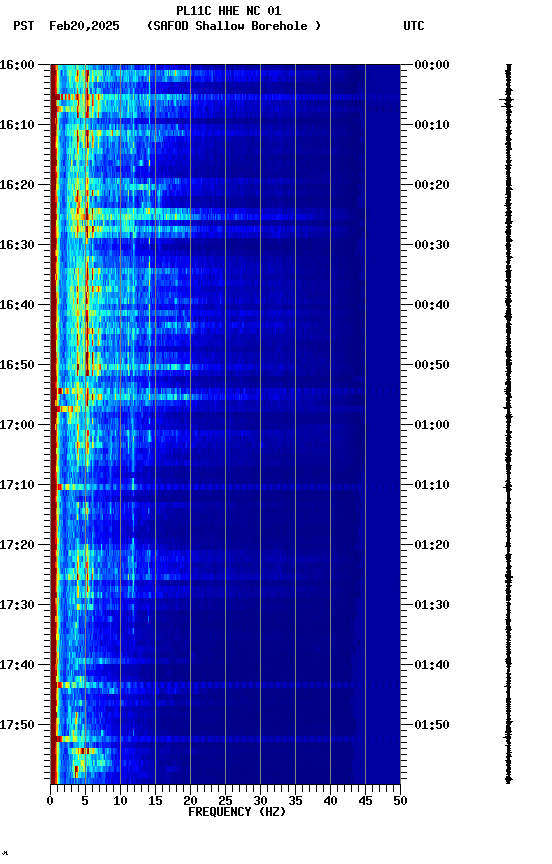Click the 17:40 PST time label
Image resolution: width=552 pixels, height=864 pixels.
pos(17,665)
